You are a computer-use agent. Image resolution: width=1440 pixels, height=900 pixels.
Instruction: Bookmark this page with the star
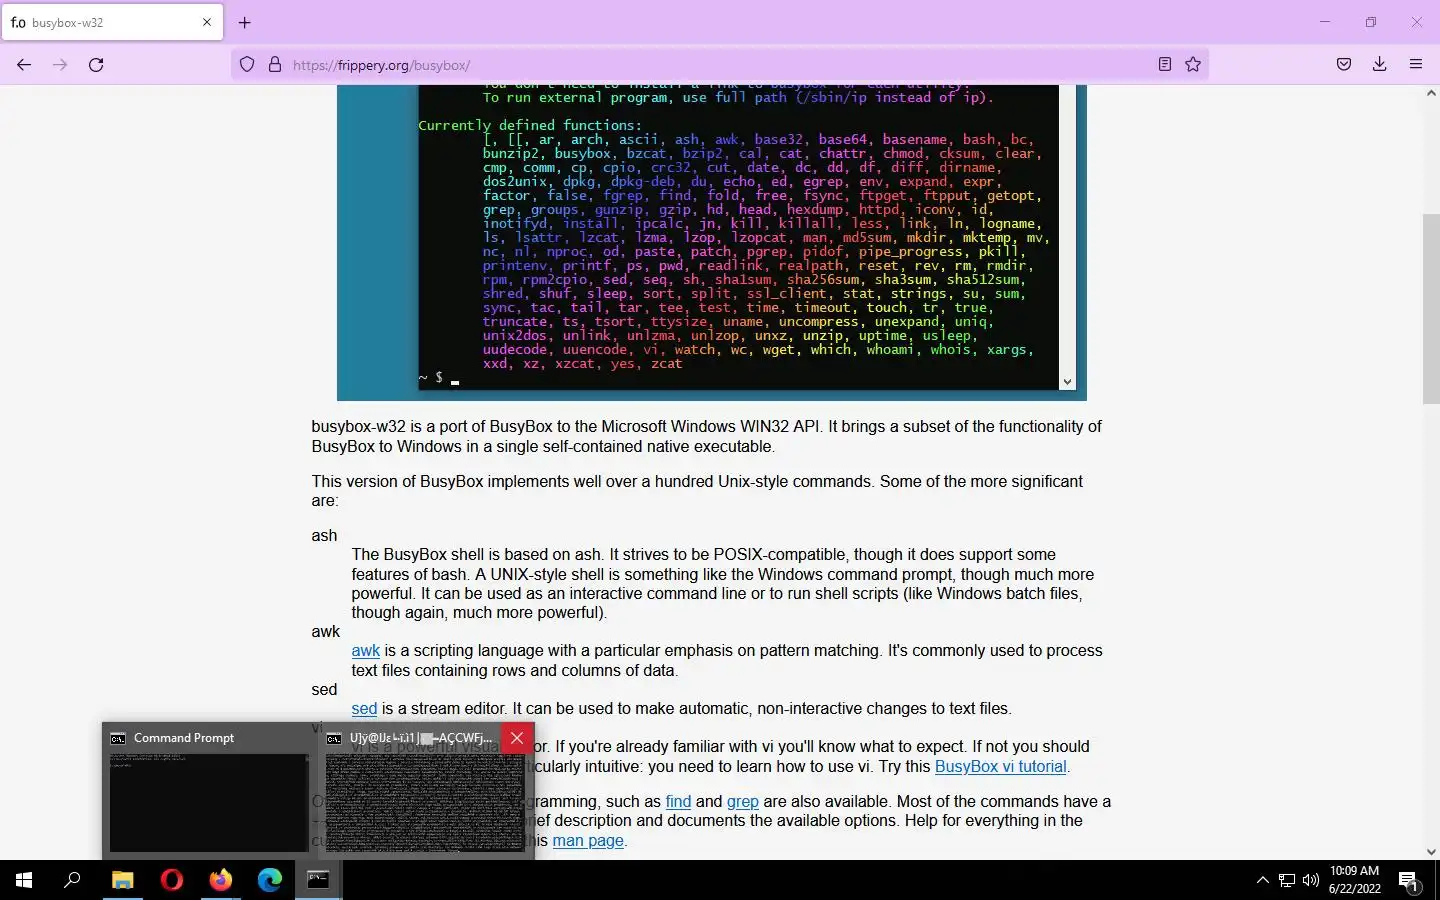coord(1193,65)
